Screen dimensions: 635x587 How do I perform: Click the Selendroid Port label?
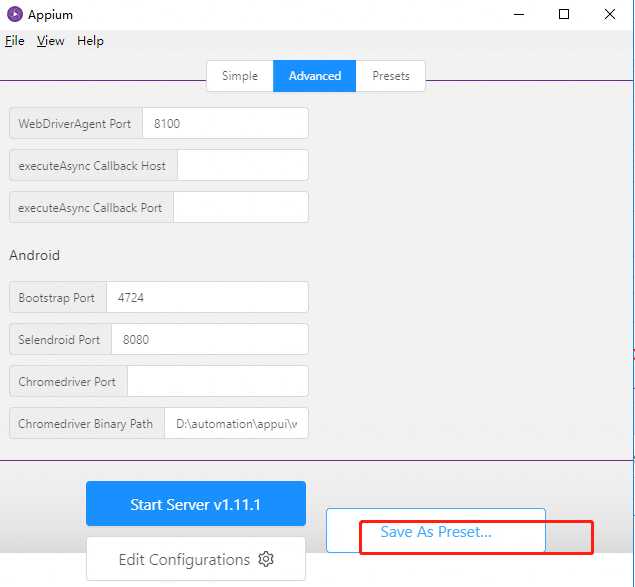(x=59, y=340)
